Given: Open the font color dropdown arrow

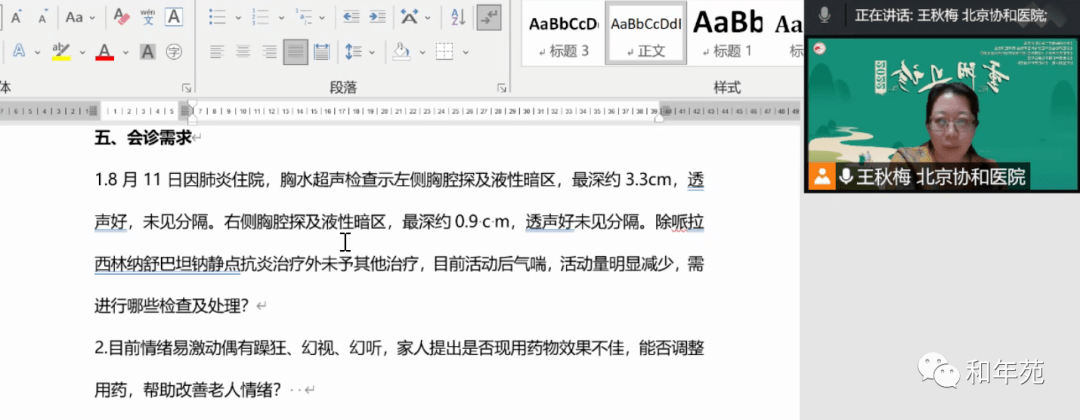Looking at the screenshot, I should click(x=125, y=52).
